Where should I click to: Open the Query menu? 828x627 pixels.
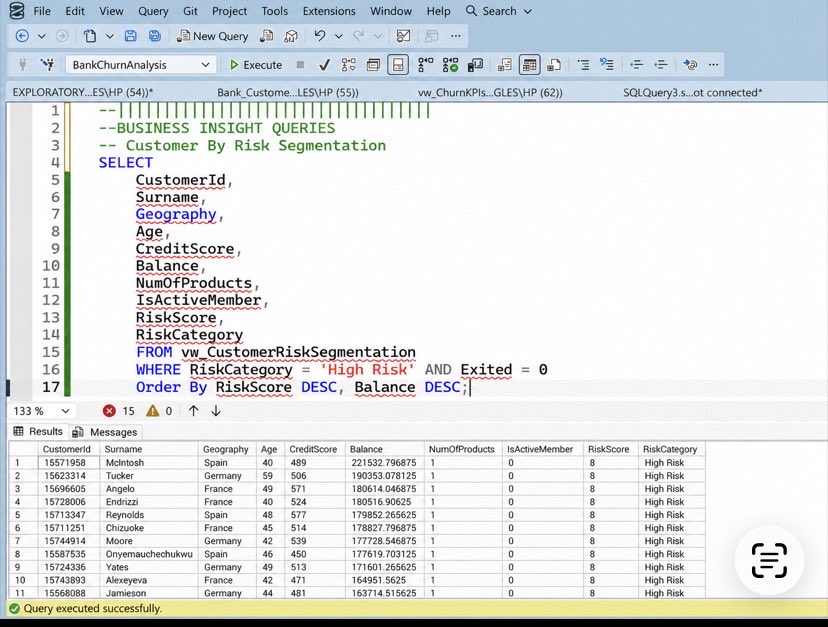click(153, 11)
